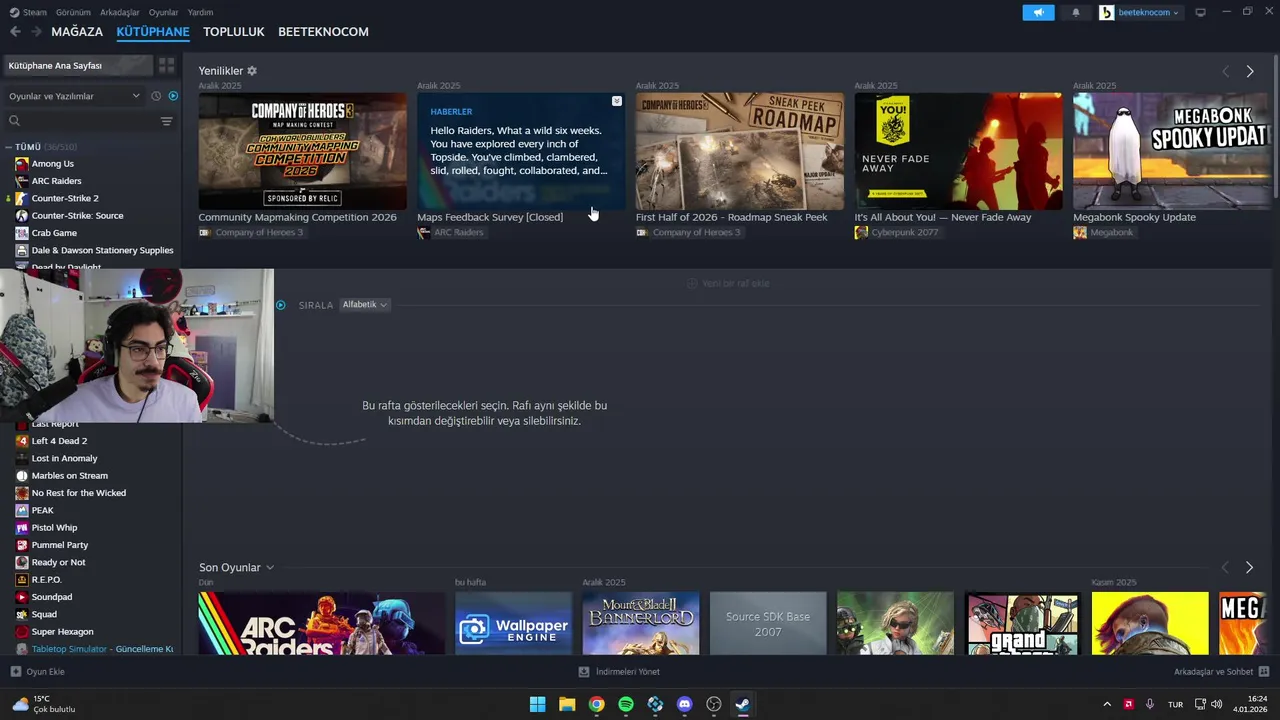Expand the Son Oyunlar shelf dropdown
The image size is (1280, 720).
click(270, 568)
